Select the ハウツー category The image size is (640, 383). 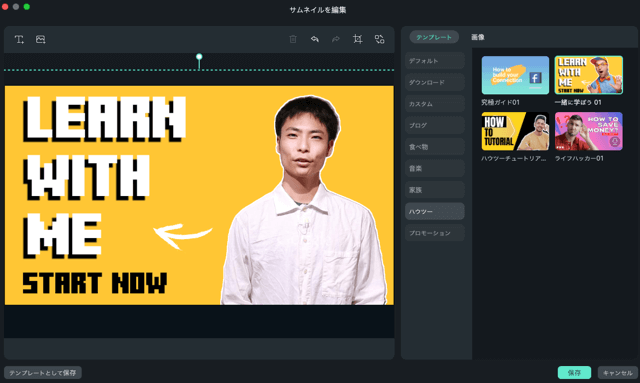(435, 212)
